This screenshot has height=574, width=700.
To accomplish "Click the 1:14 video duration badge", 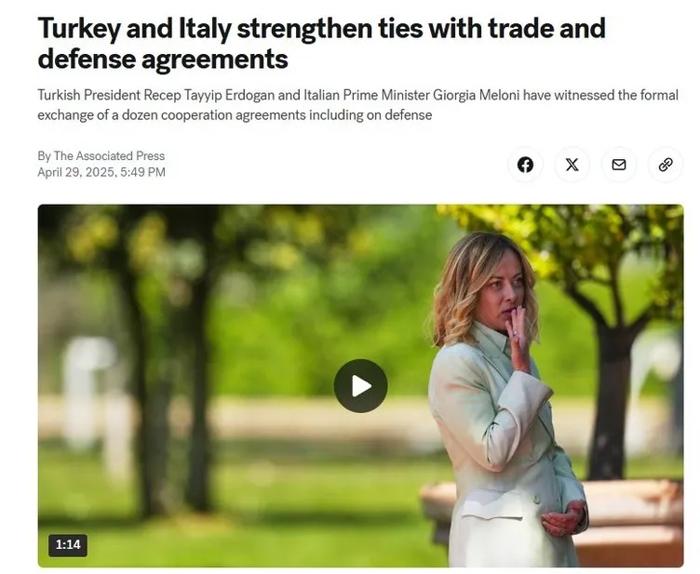I will pyautogui.click(x=68, y=545).
